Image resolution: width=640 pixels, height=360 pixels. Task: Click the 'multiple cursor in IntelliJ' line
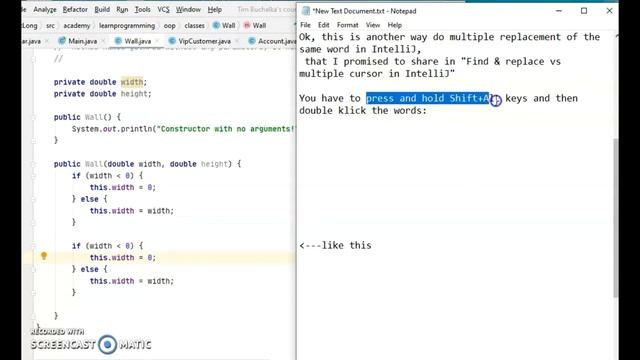click(x=377, y=74)
